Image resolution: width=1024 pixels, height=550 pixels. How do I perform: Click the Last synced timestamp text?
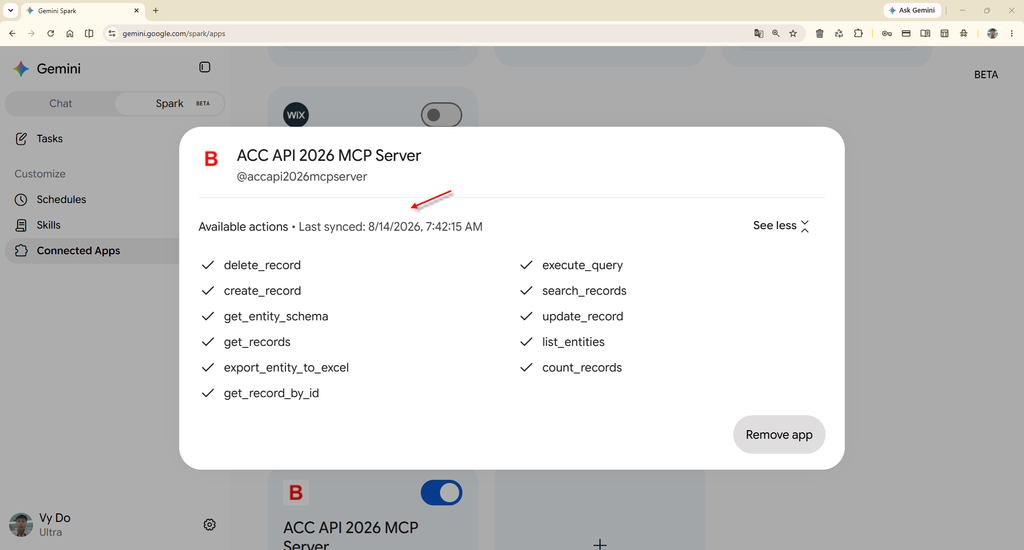[391, 227]
